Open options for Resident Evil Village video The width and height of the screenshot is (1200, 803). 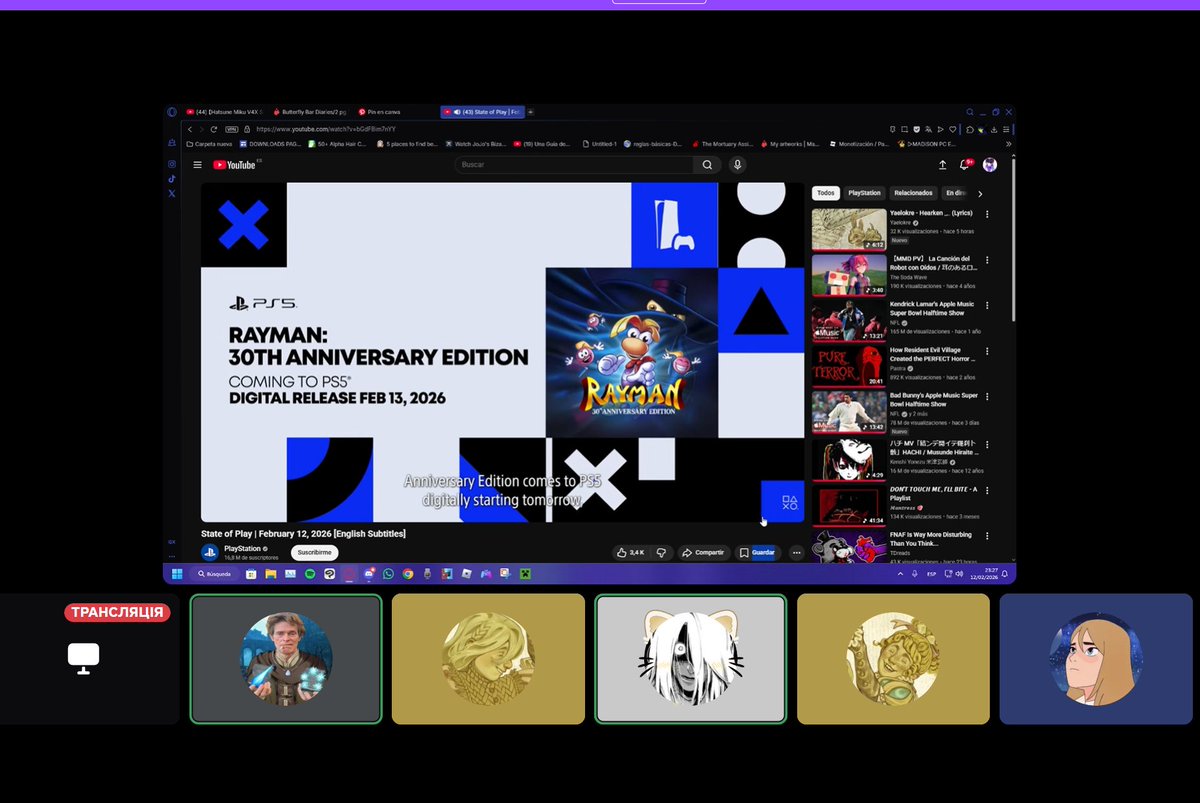pos(987,351)
